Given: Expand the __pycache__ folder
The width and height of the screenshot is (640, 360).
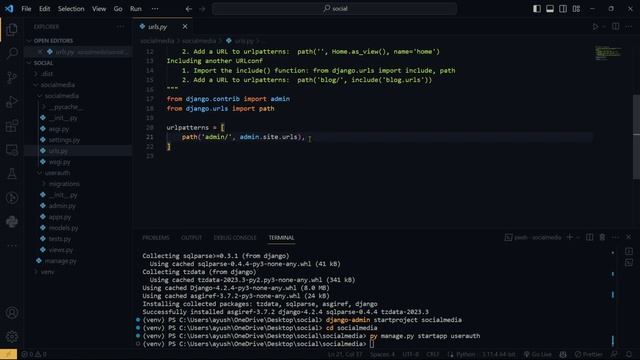Looking at the screenshot, I should (65, 107).
